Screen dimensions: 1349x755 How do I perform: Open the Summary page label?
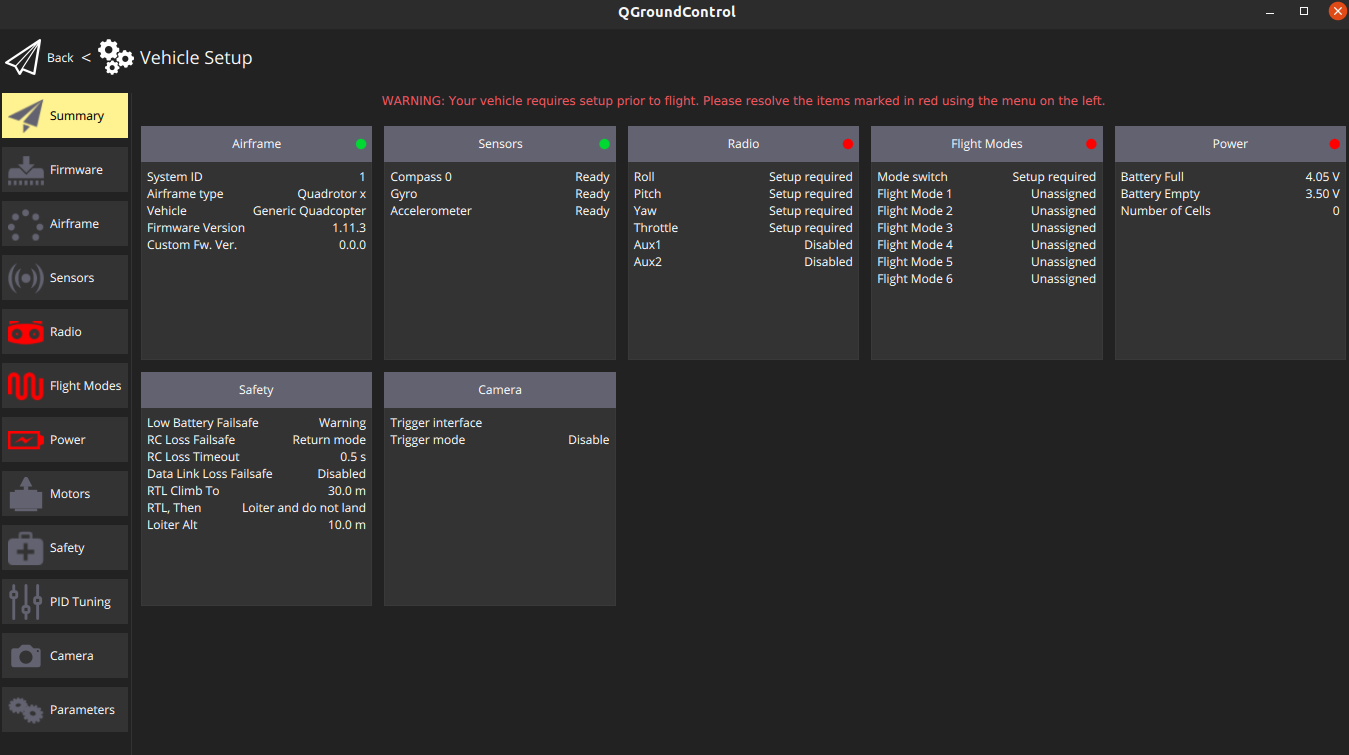tap(77, 116)
